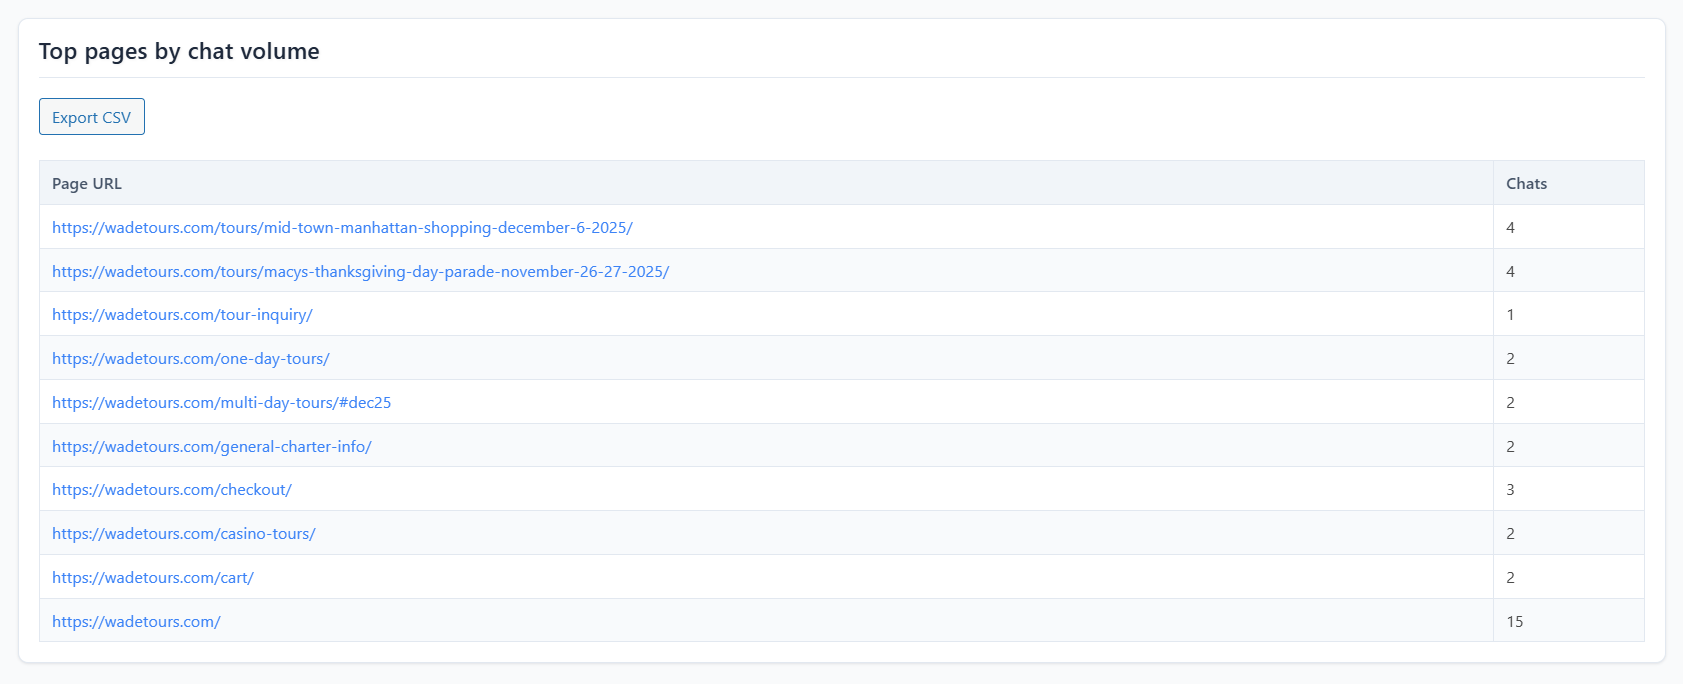
Task: Open the wadetours.com homepage link
Action: pos(136,622)
